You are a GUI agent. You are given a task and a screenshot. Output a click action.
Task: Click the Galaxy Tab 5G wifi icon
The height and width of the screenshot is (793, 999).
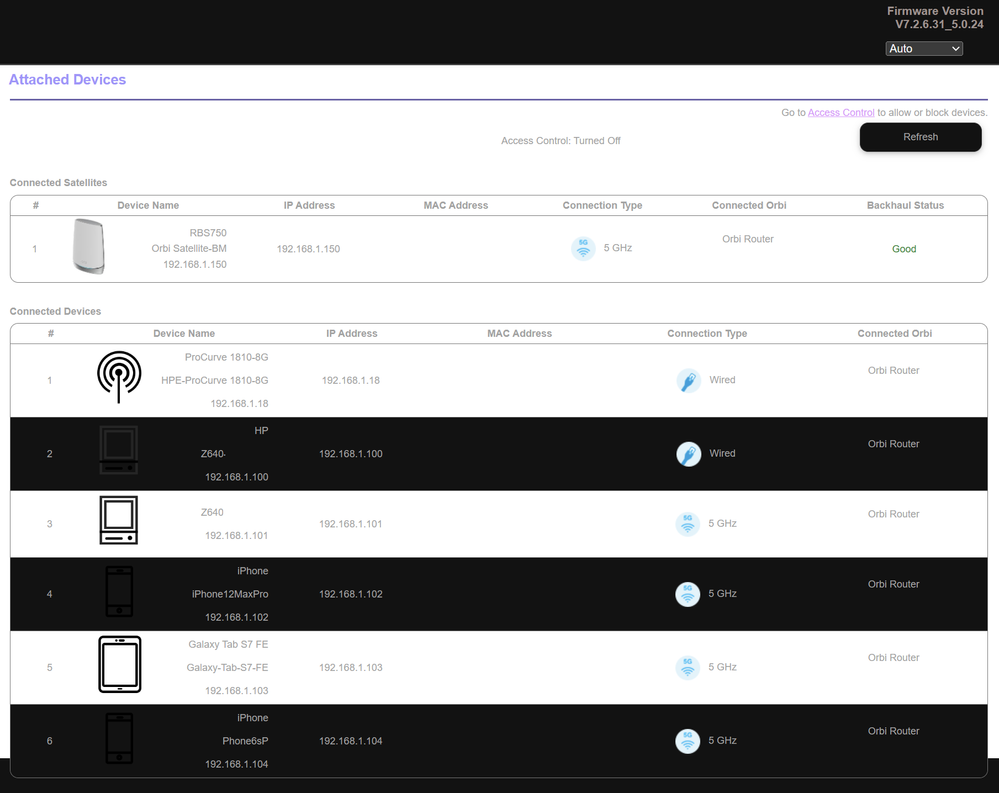(x=687, y=667)
